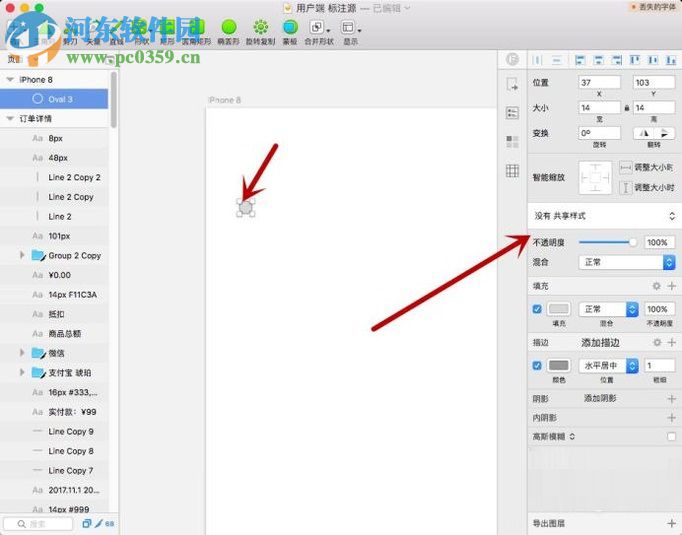Click the opacity (不透明度) slider

tap(607, 242)
